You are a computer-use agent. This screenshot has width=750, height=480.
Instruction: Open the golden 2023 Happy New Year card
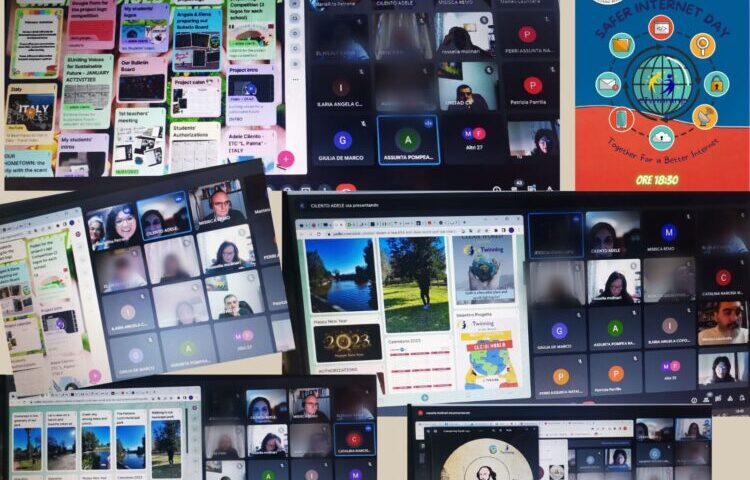347,343
